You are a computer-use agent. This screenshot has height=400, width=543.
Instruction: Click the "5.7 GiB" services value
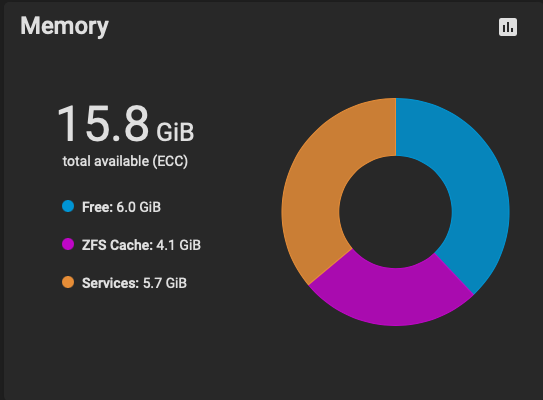tap(165, 283)
